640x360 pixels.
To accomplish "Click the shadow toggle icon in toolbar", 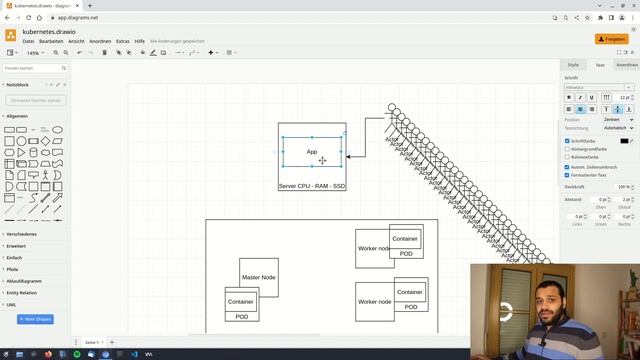I will [163, 53].
